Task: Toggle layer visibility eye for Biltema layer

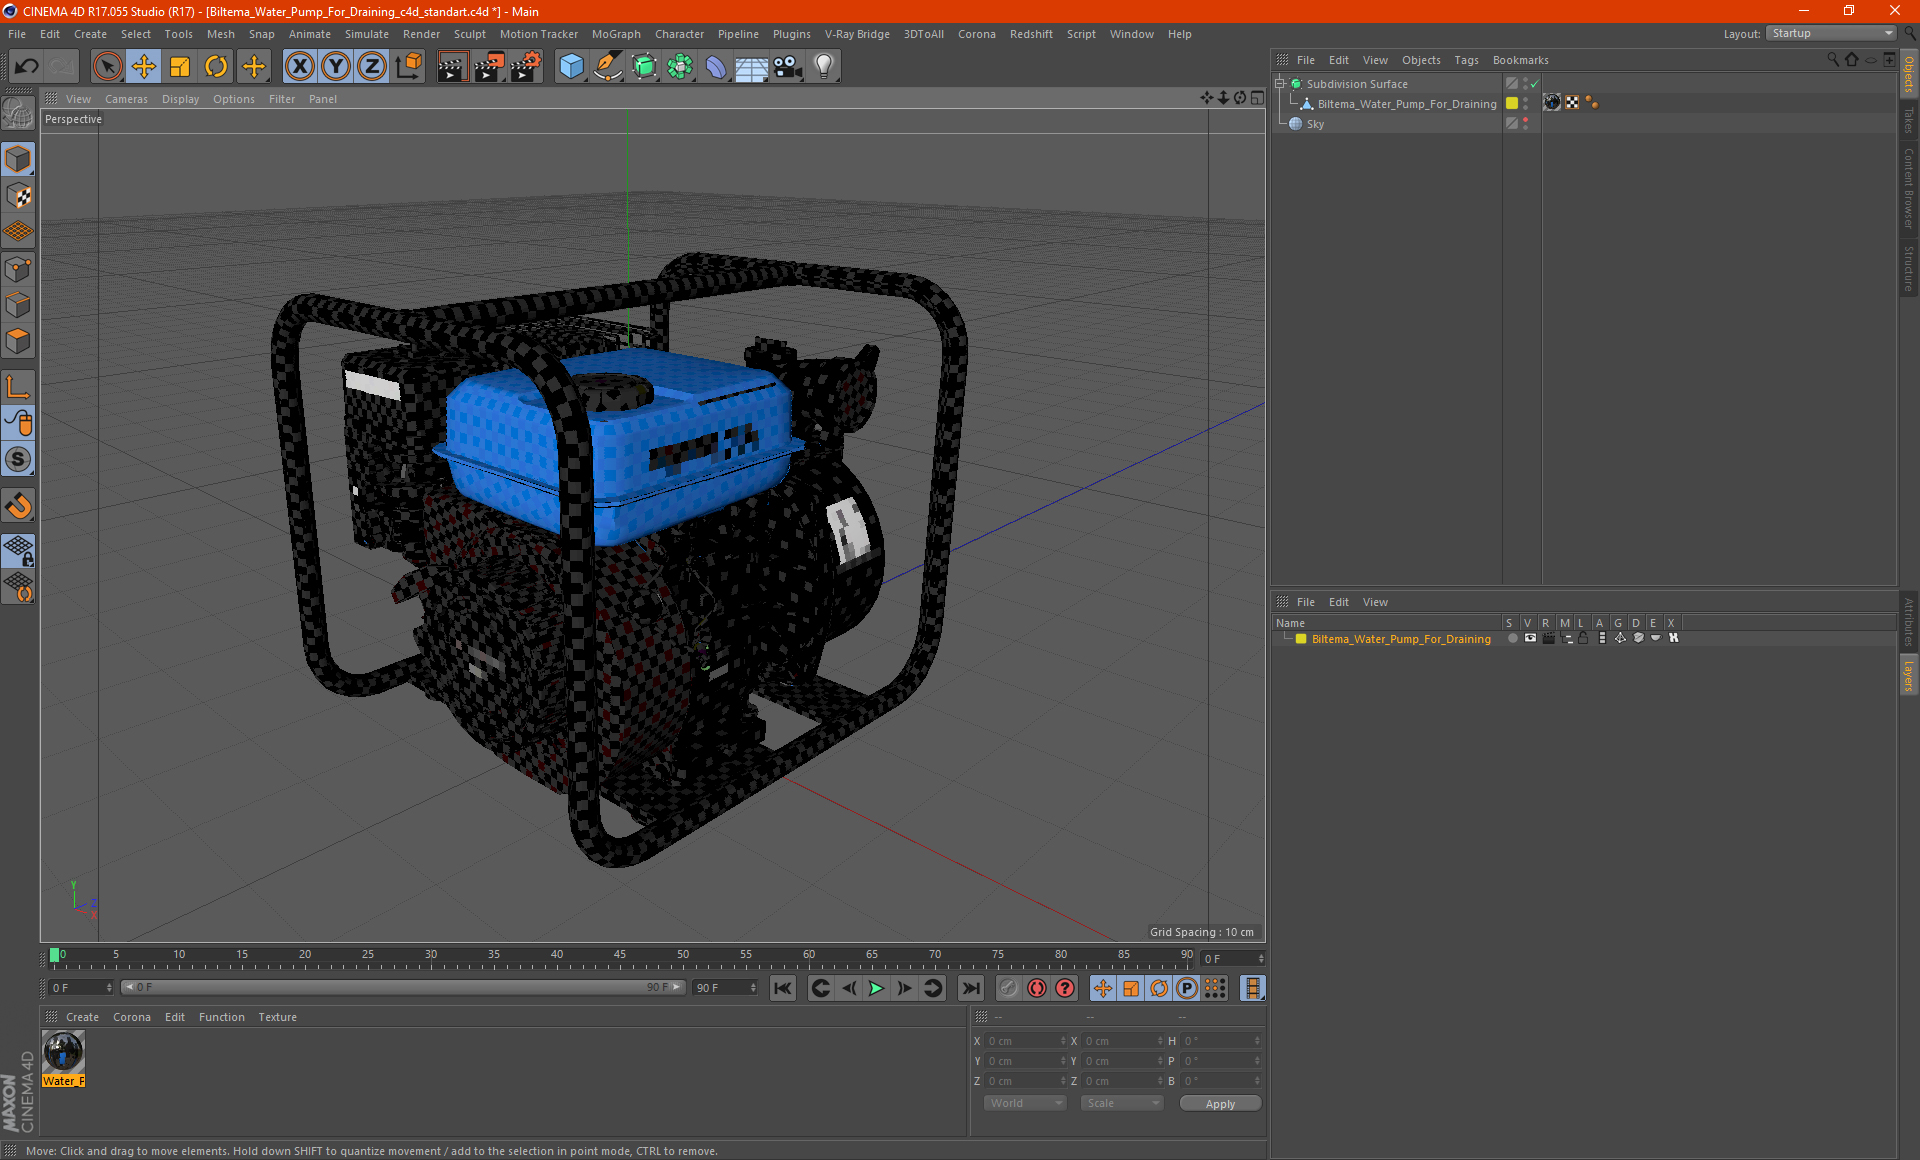Action: click(x=1530, y=638)
